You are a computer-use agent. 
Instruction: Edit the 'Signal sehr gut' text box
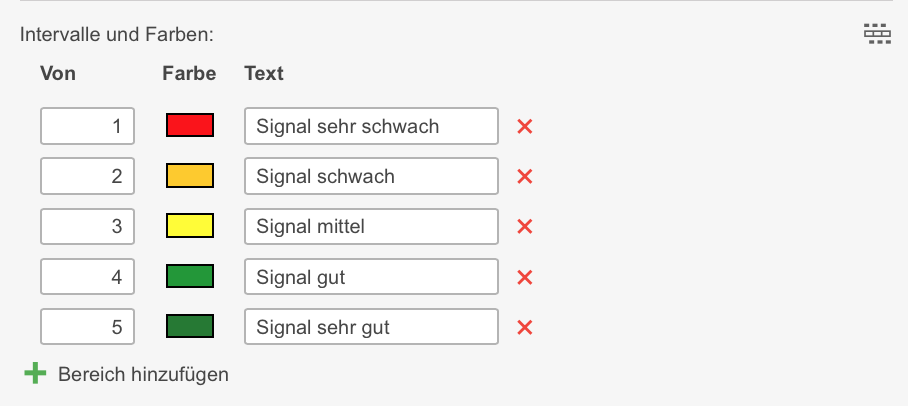click(x=371, y=326)
